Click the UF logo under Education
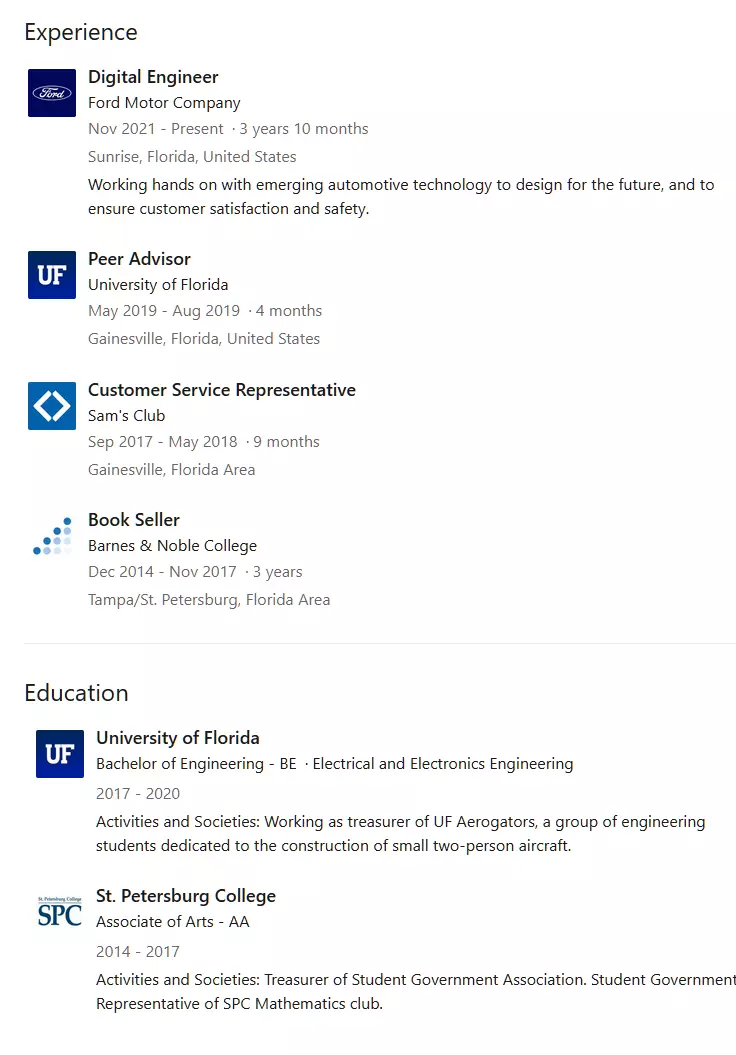 60,754
